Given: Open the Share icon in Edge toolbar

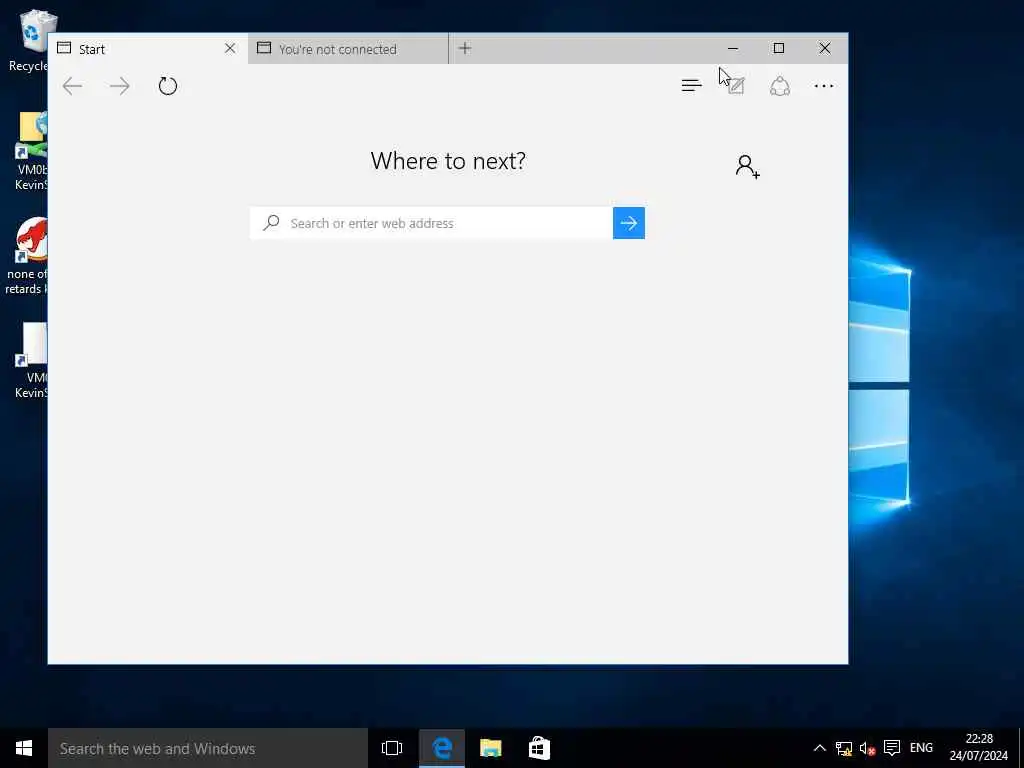Looking at the screenshot, I should coord(780,86).
